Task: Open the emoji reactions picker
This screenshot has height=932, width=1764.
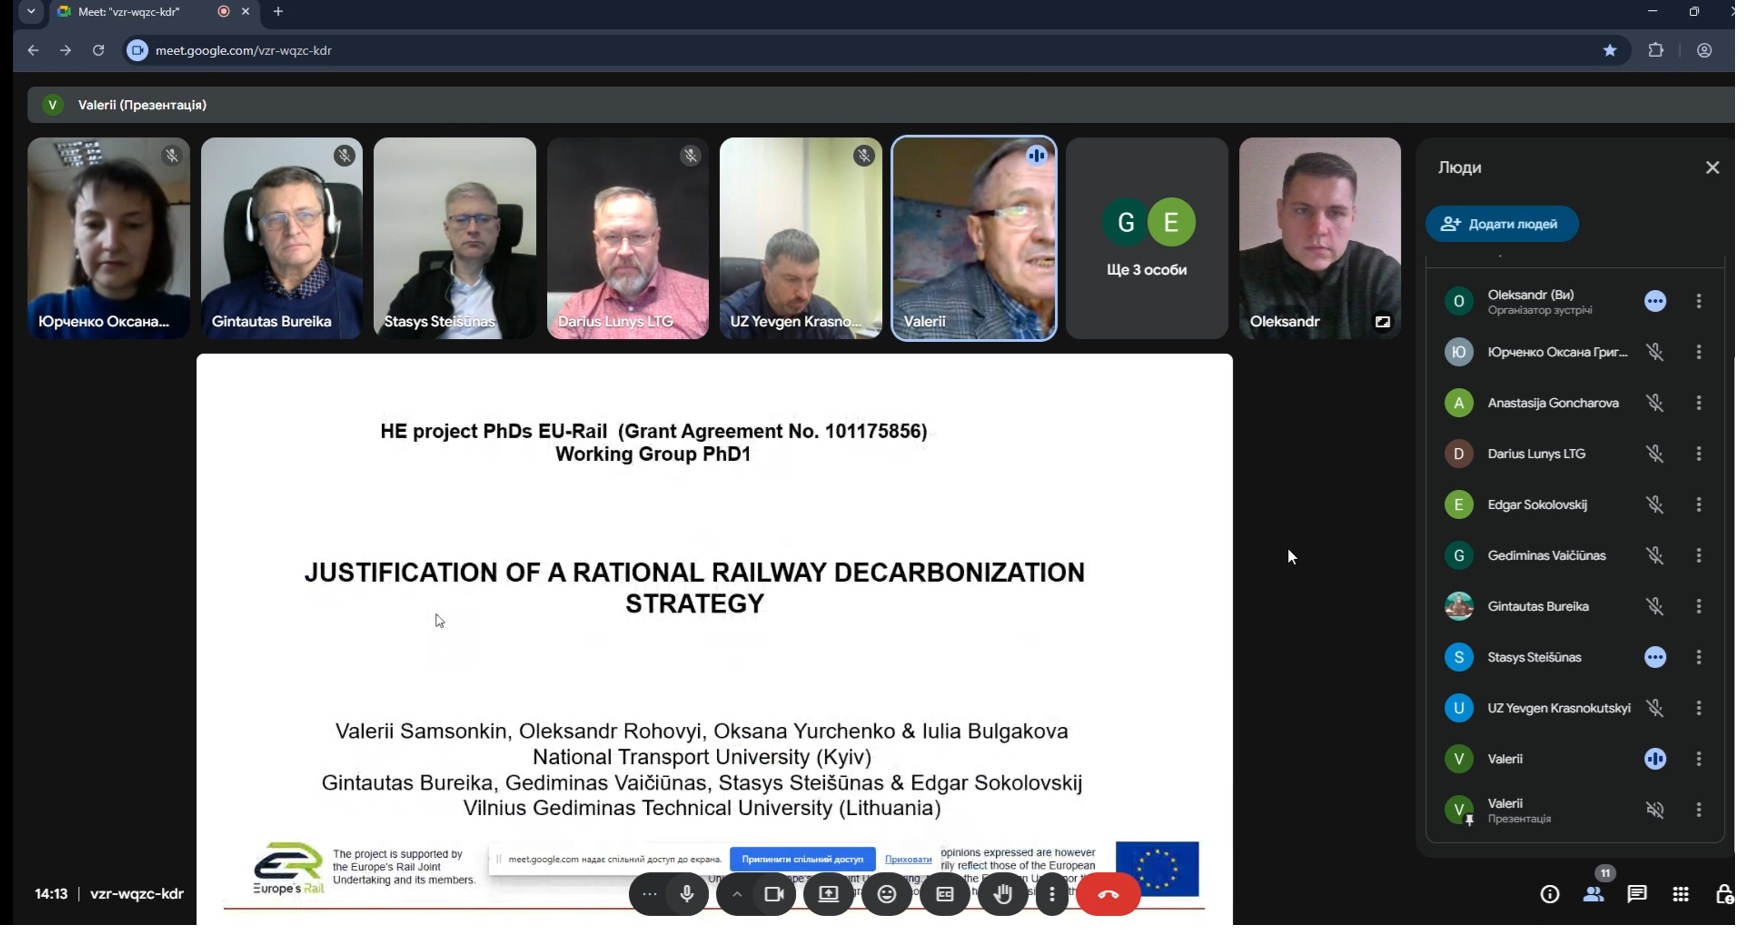Action: click(886, 894)
